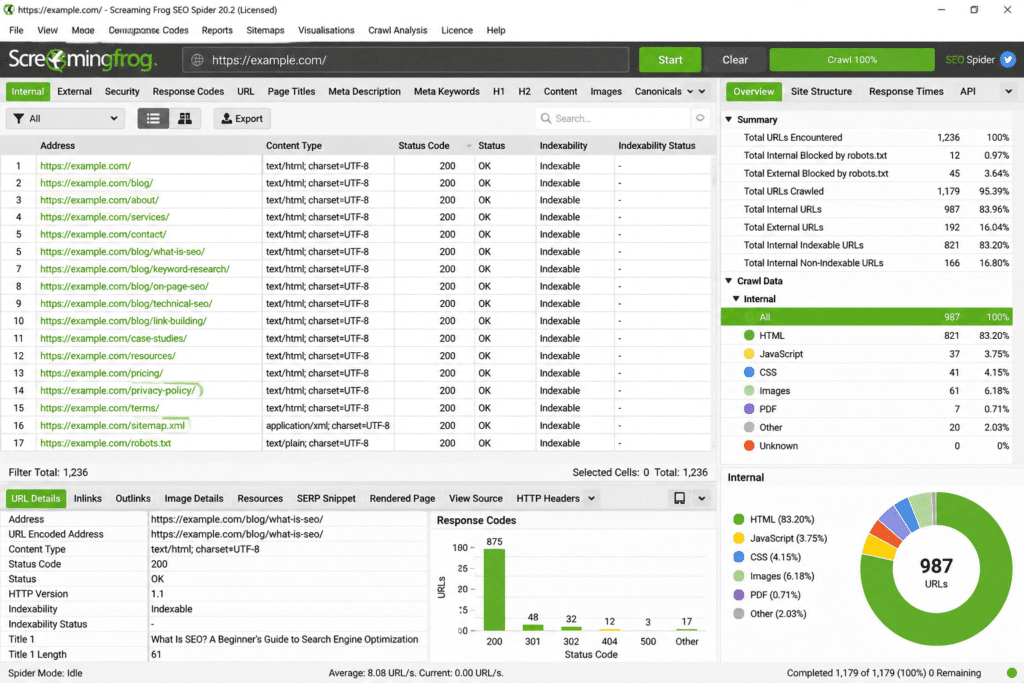Click the Export button

pyautogui.click(x=242, y=118)
